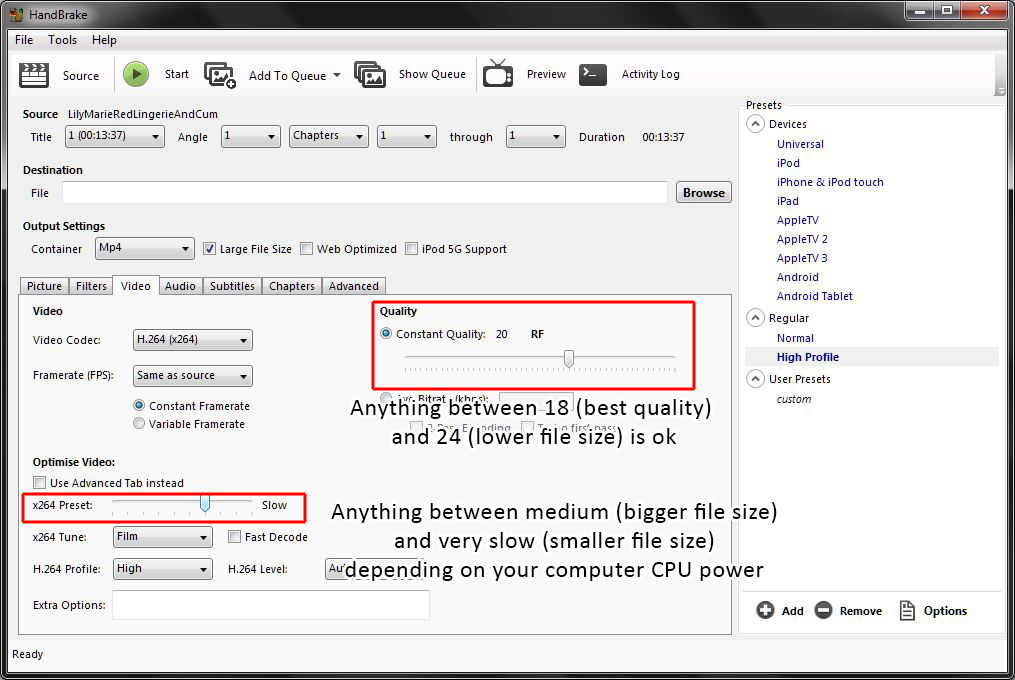Click the minus icon beside Remove preset
Screen dimensions: 1015x680
823,610
